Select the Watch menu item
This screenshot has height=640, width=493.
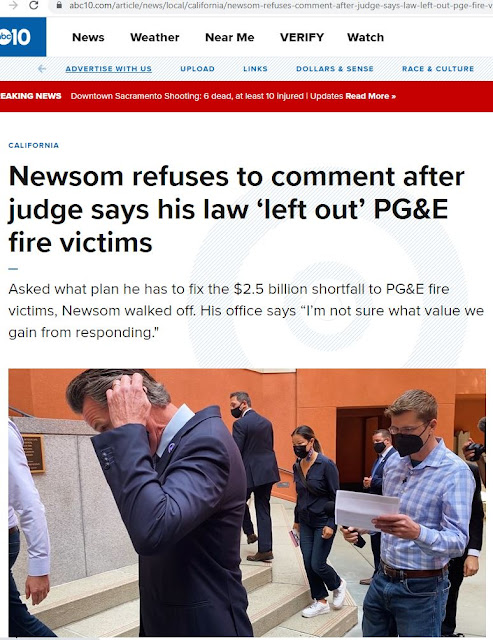365,37
